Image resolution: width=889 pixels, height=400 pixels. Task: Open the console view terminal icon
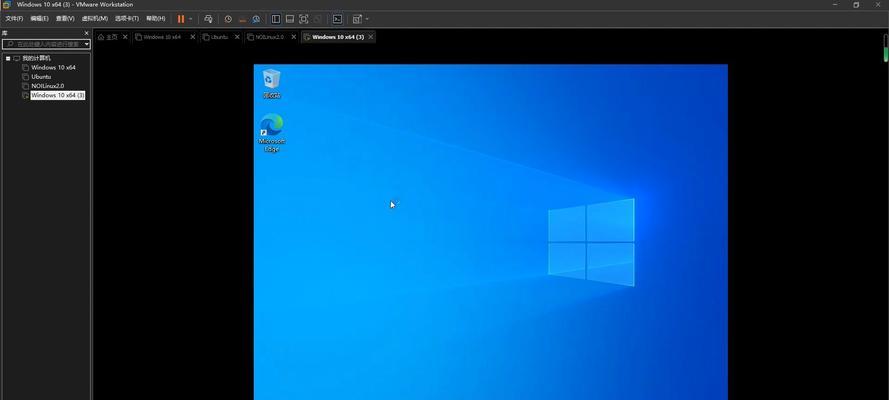tap(337, 19)
